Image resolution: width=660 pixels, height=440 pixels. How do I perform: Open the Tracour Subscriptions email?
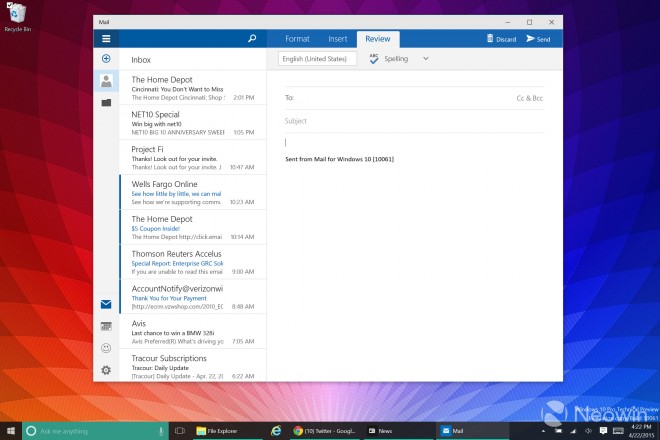(x=193, y=366)
